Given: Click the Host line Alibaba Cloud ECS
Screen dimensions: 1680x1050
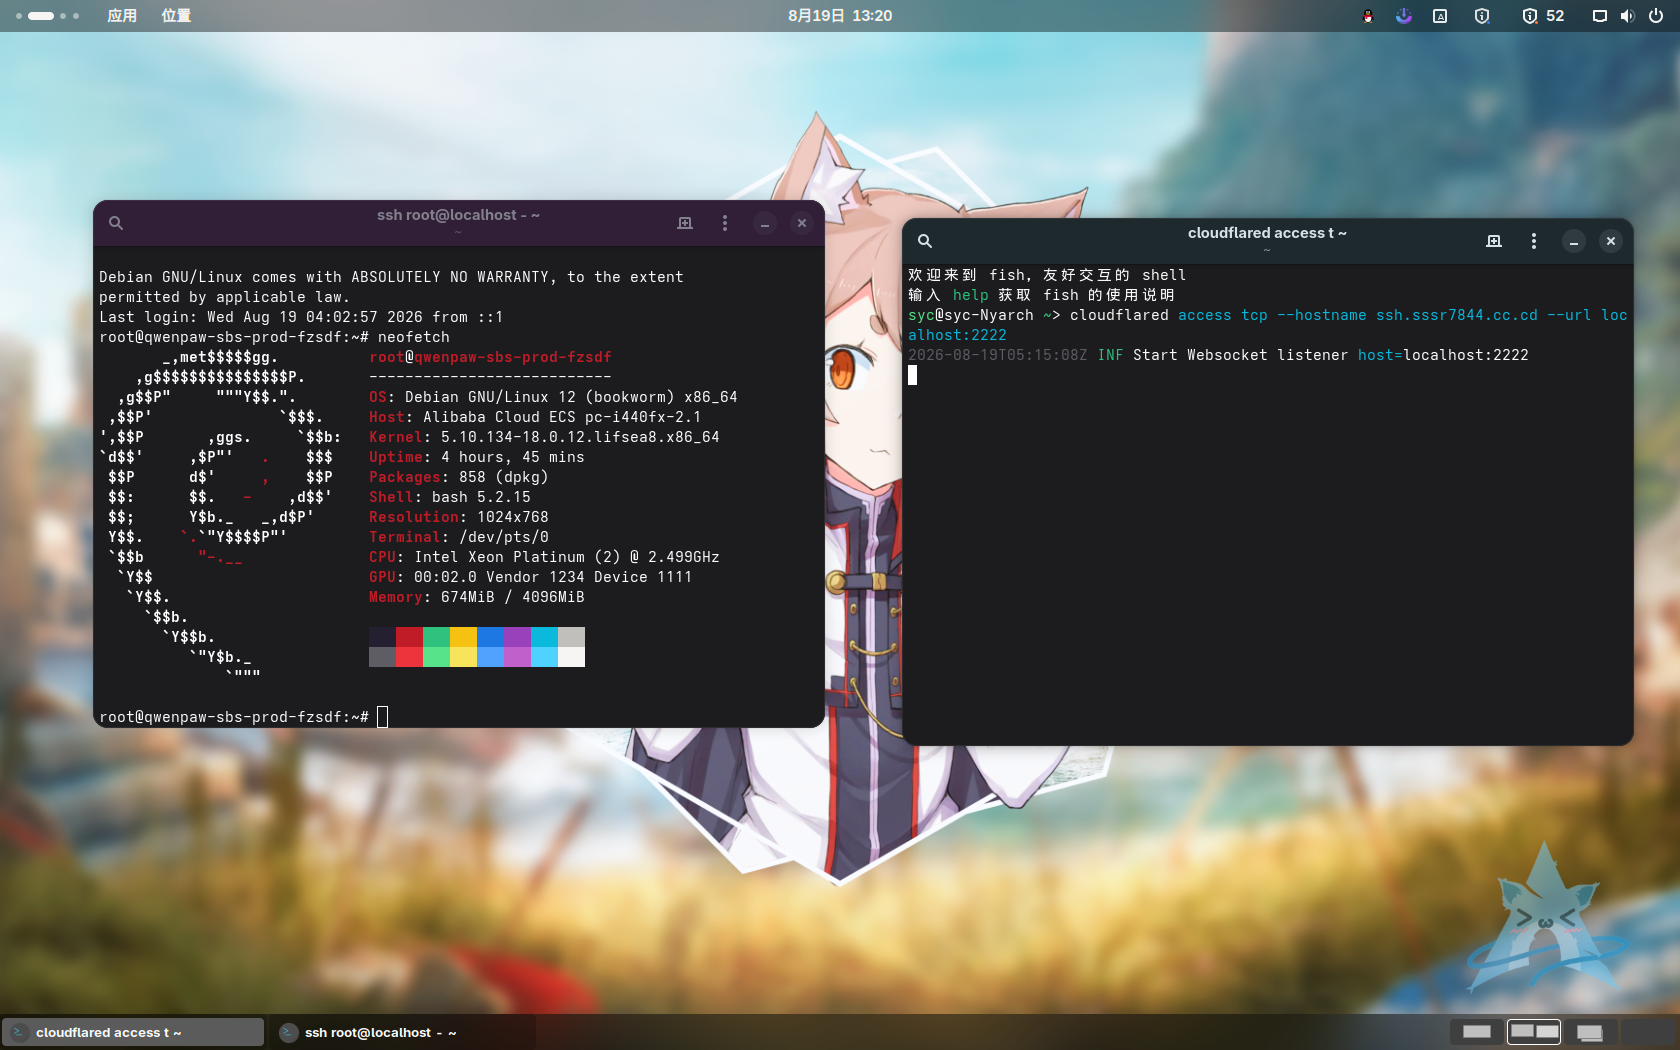Looking at the screenshot, I should point(535,417).
